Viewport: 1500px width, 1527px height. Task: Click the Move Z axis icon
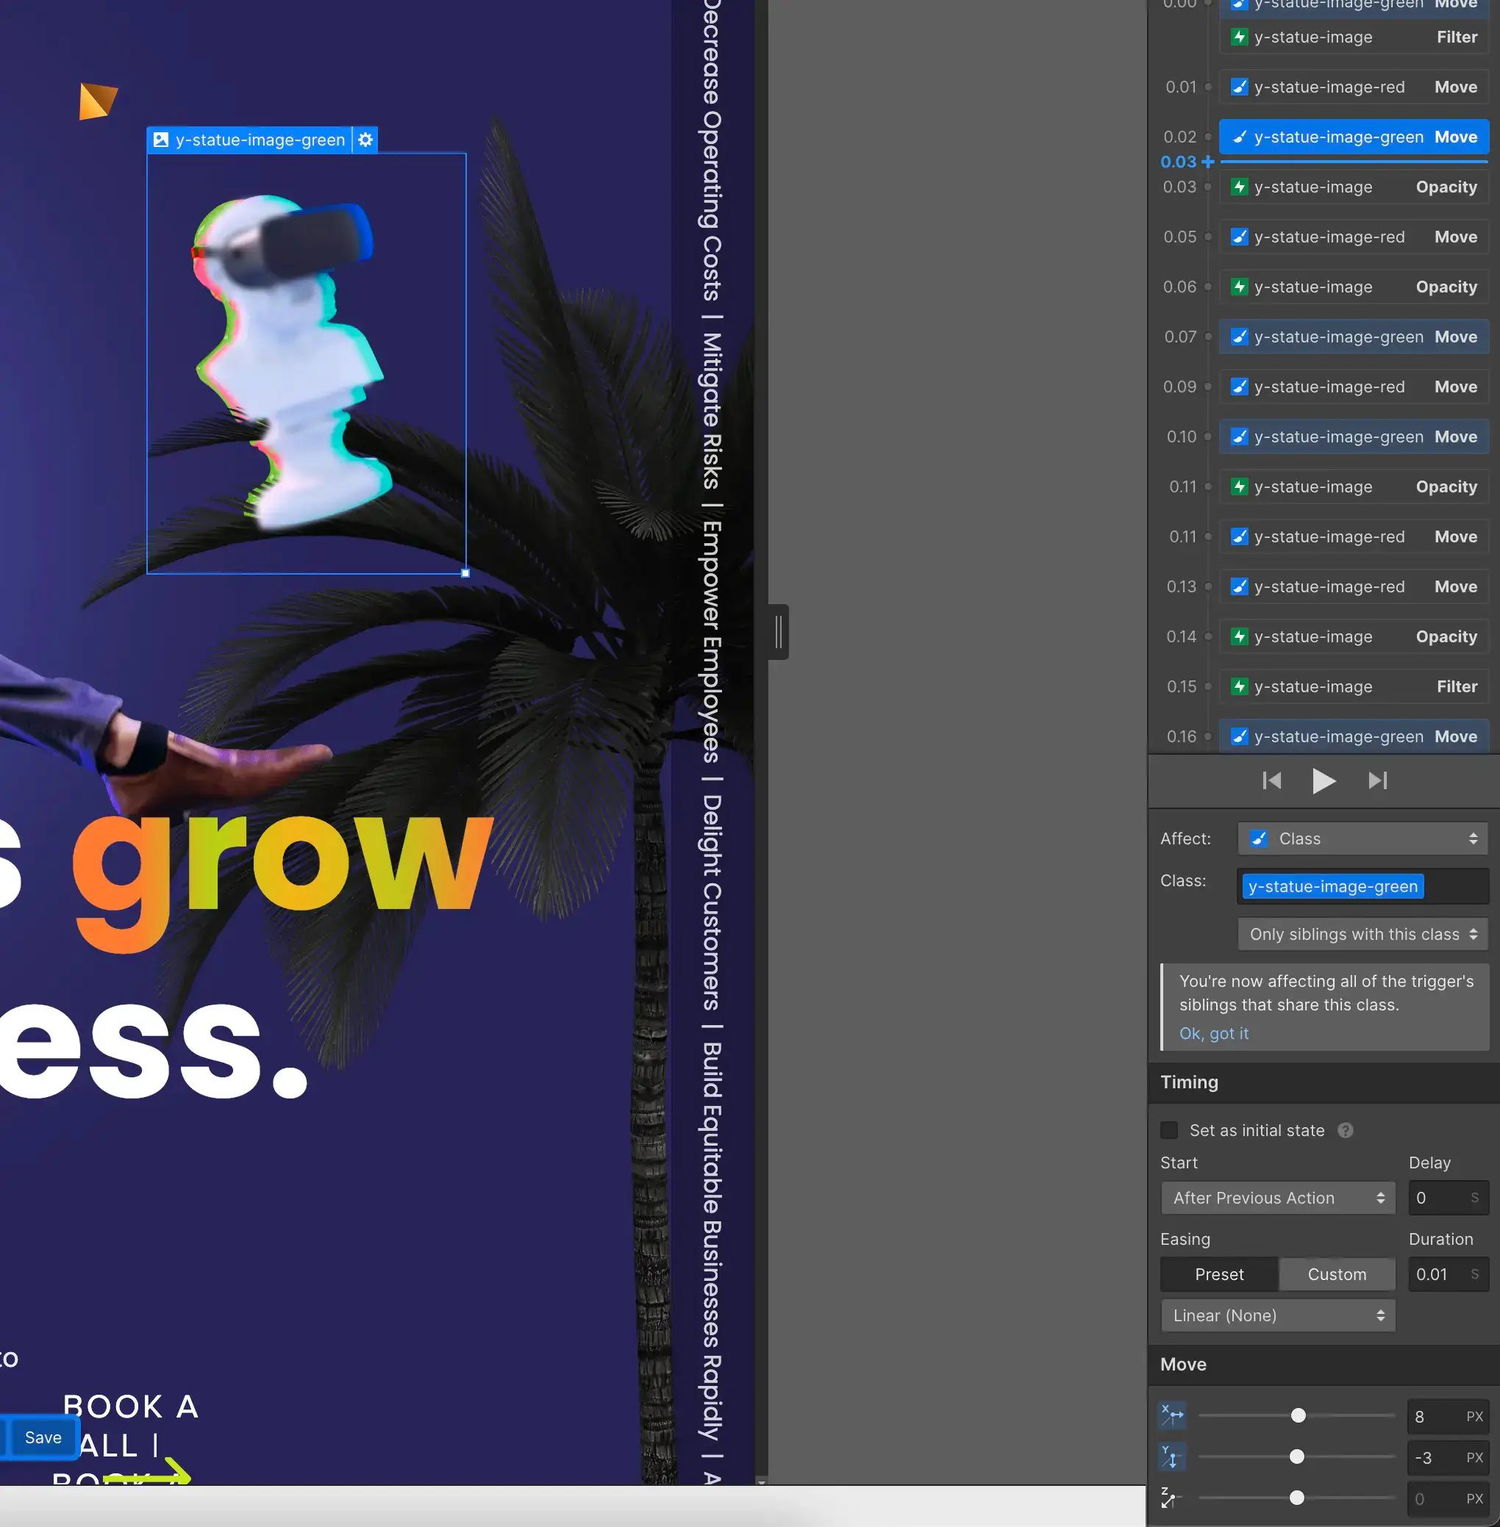(x=1169, y=1498)
